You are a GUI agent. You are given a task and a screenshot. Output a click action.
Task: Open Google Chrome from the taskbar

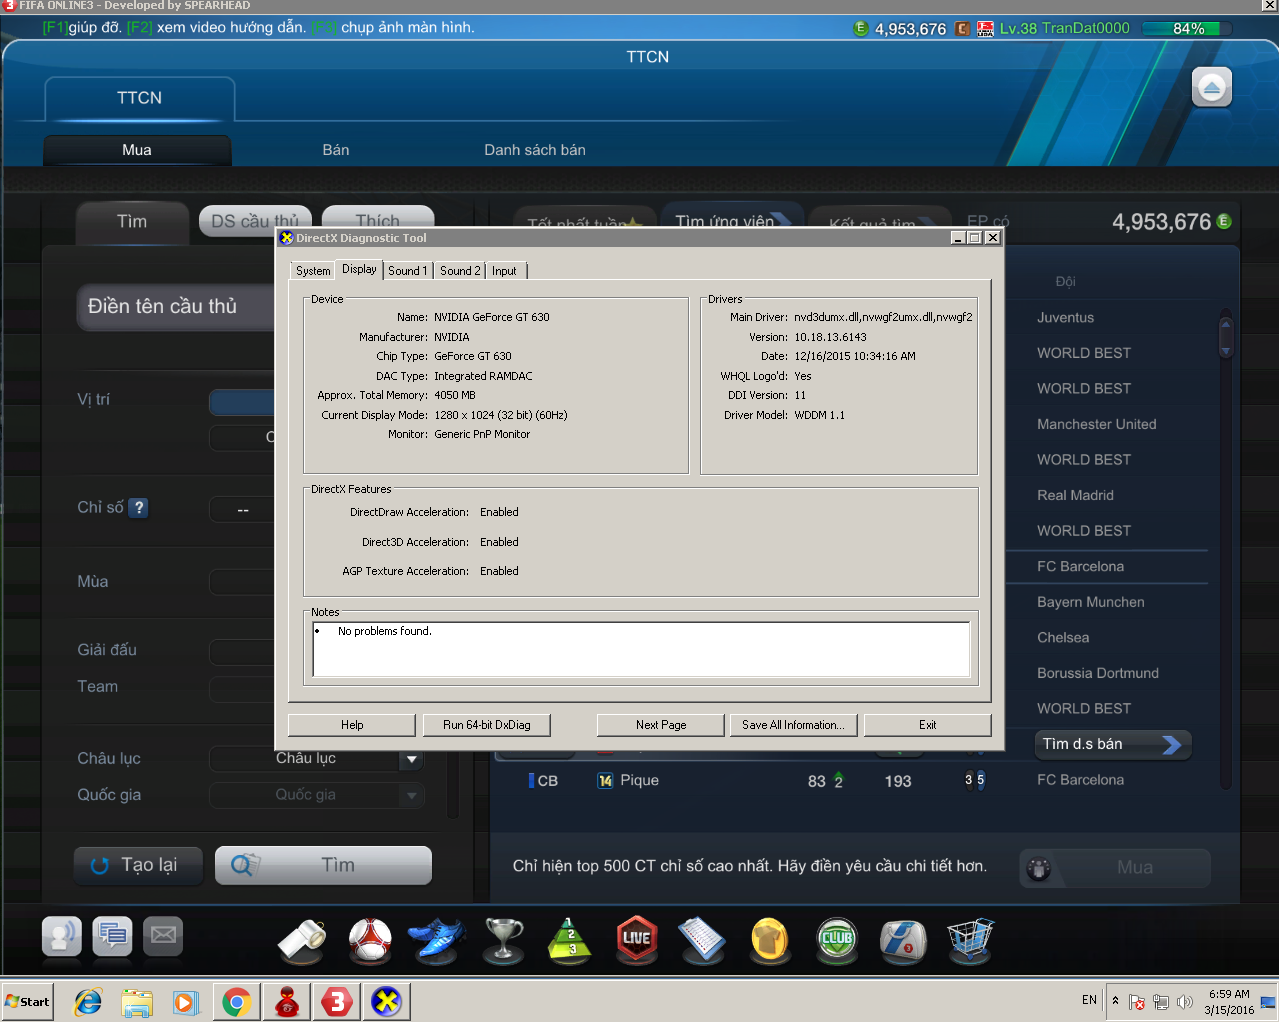pyautogui.click(x=236, y=1001)
